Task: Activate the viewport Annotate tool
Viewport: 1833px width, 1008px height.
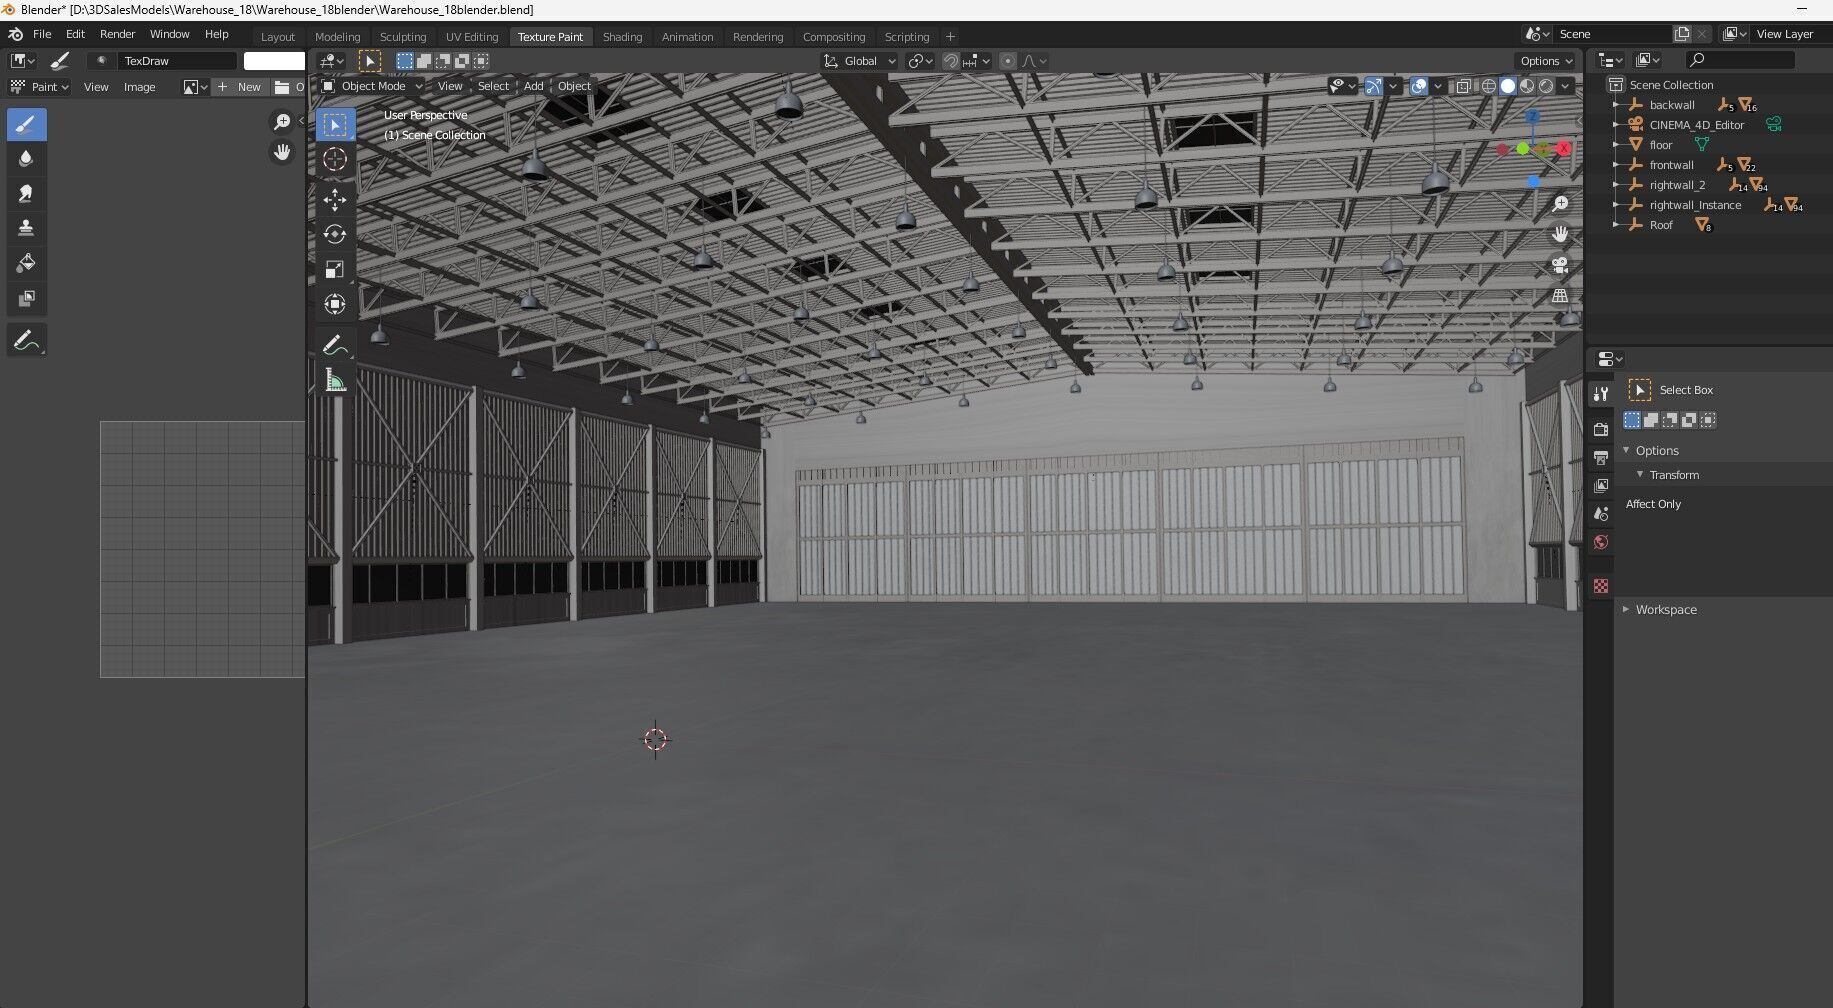Action: (335, 345)
